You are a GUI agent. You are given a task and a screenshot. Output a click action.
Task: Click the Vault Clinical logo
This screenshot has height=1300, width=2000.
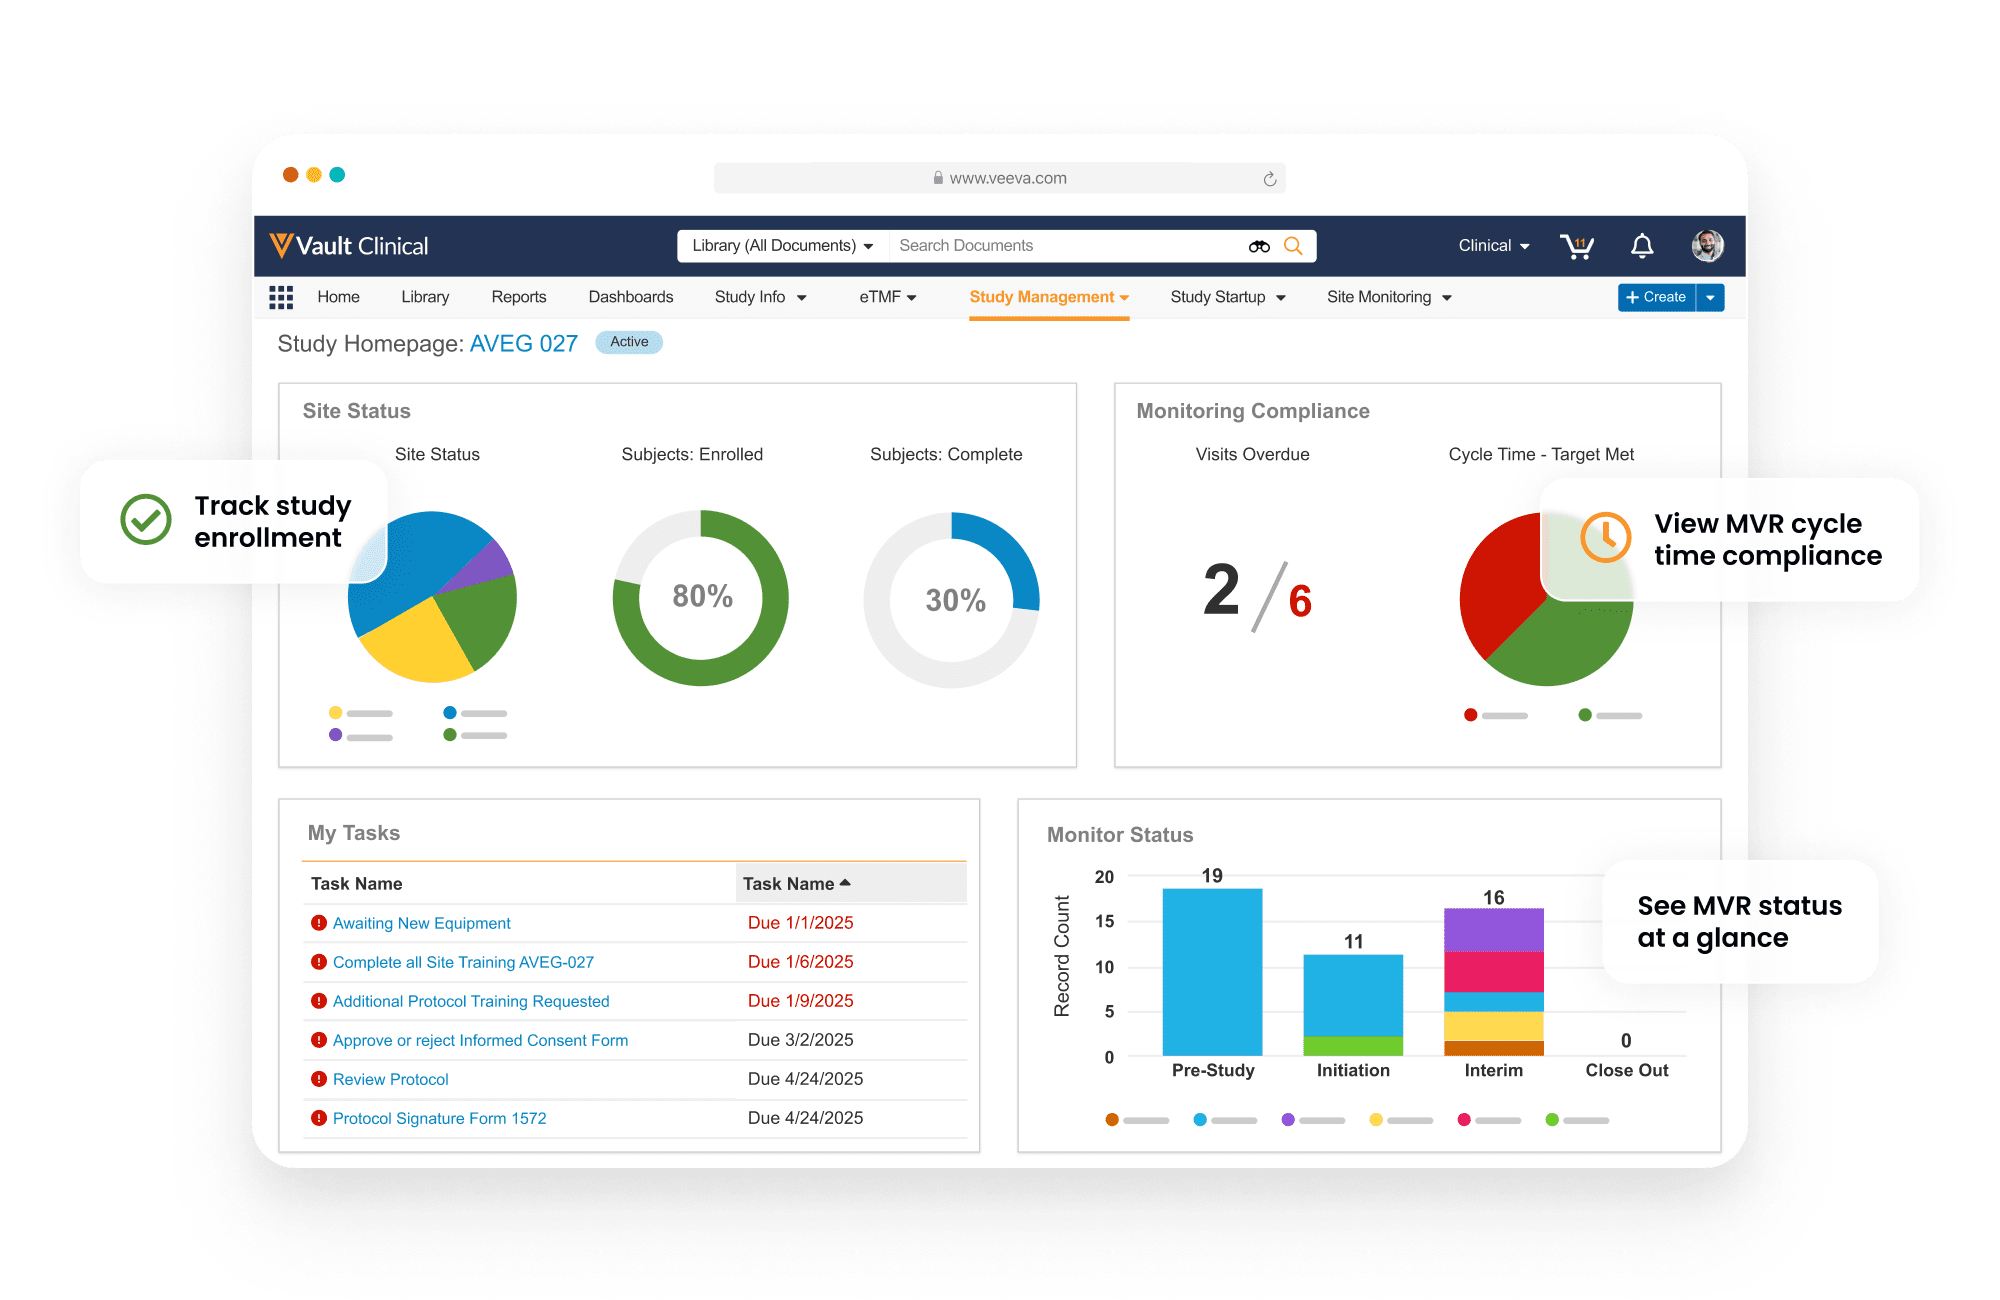348,246
